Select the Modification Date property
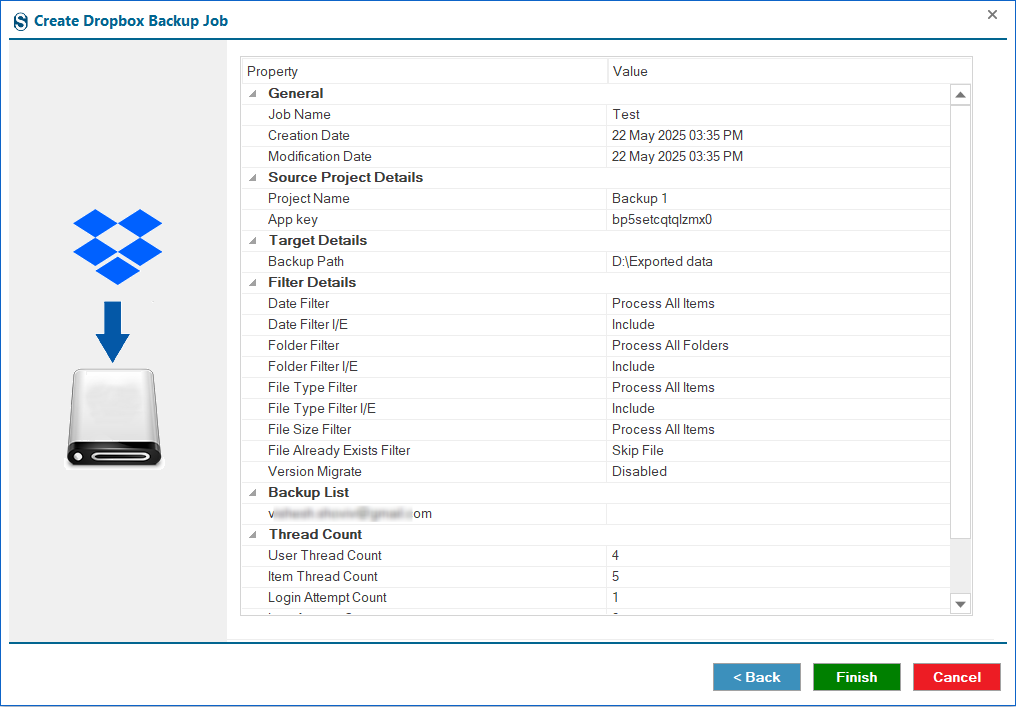Viewport: 1016px width, 707px height. pyautogui.click(x=319, y=156)
